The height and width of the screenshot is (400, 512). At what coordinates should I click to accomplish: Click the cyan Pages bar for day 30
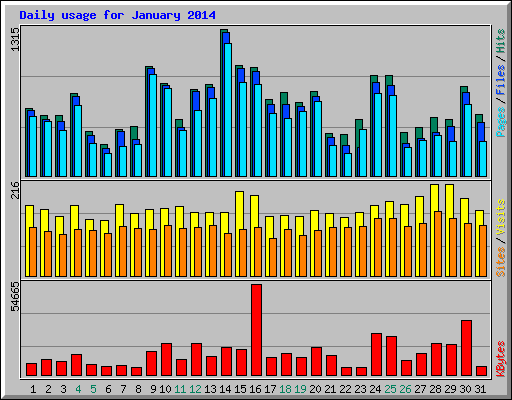point(468,140)
